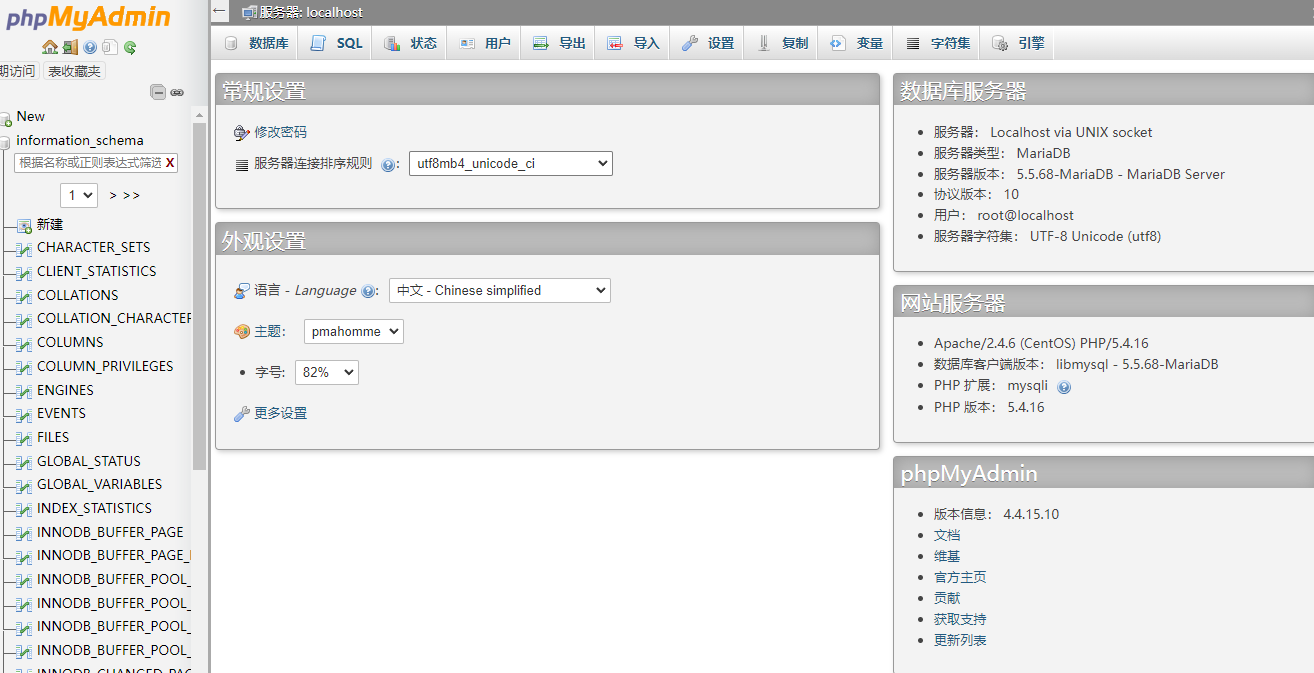Open the font size dropdown showing 82%
The width and height of the screenshot is (1314, 673).
pos(326,372)
